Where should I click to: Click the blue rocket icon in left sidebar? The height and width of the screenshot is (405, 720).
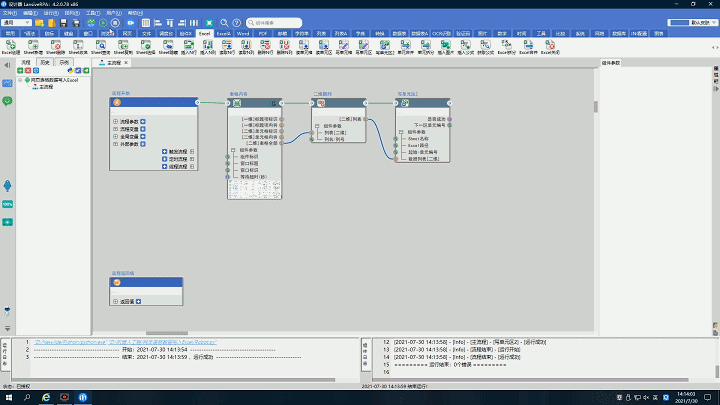coord(7,186)
